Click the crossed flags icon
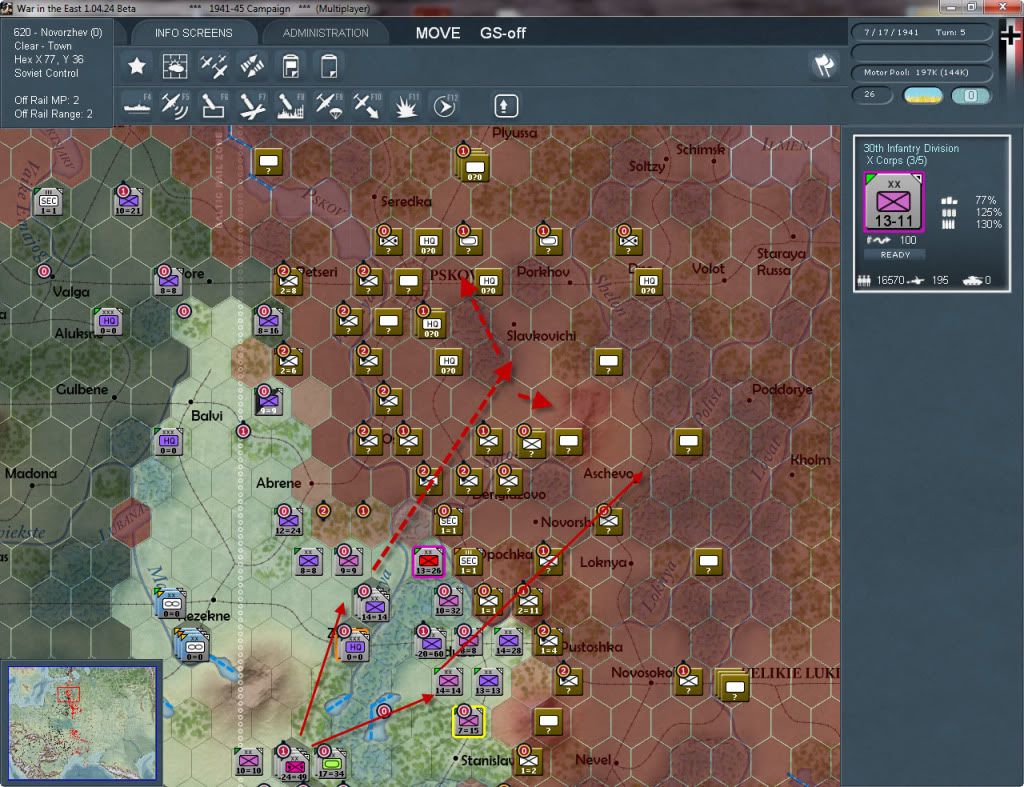This screenshot has width=1024, height=787. (x=824, y=65)
